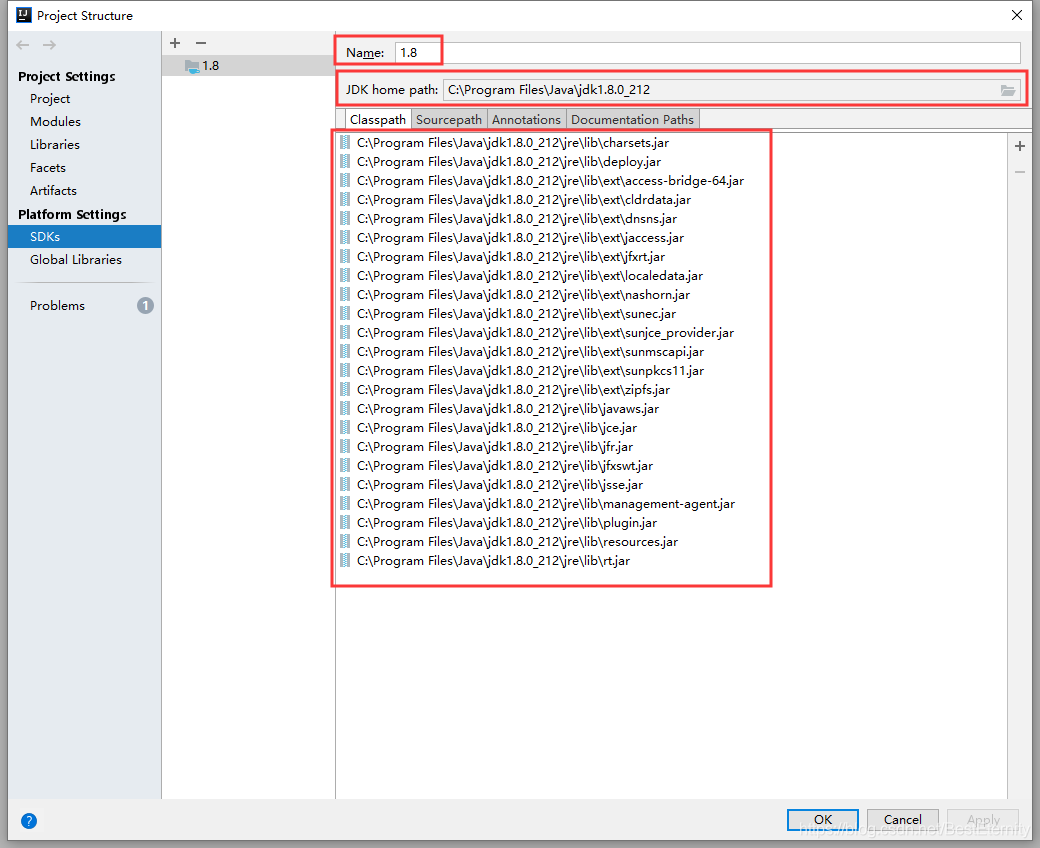Select the jaccess.jar entry
Screen dimensions: 1040x848
click(x=520, y=238)
